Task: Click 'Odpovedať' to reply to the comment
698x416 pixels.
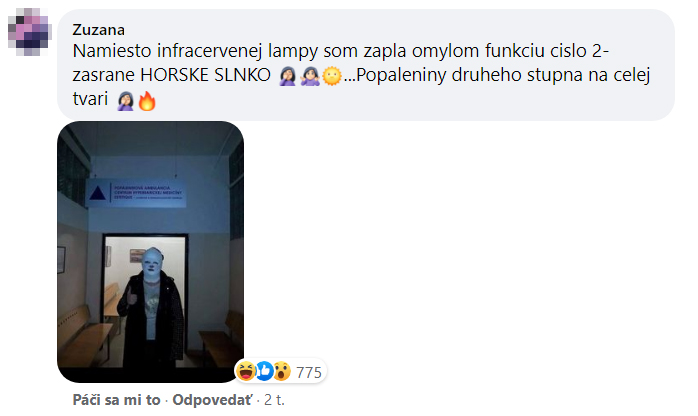Action: (x=212, y=400)
